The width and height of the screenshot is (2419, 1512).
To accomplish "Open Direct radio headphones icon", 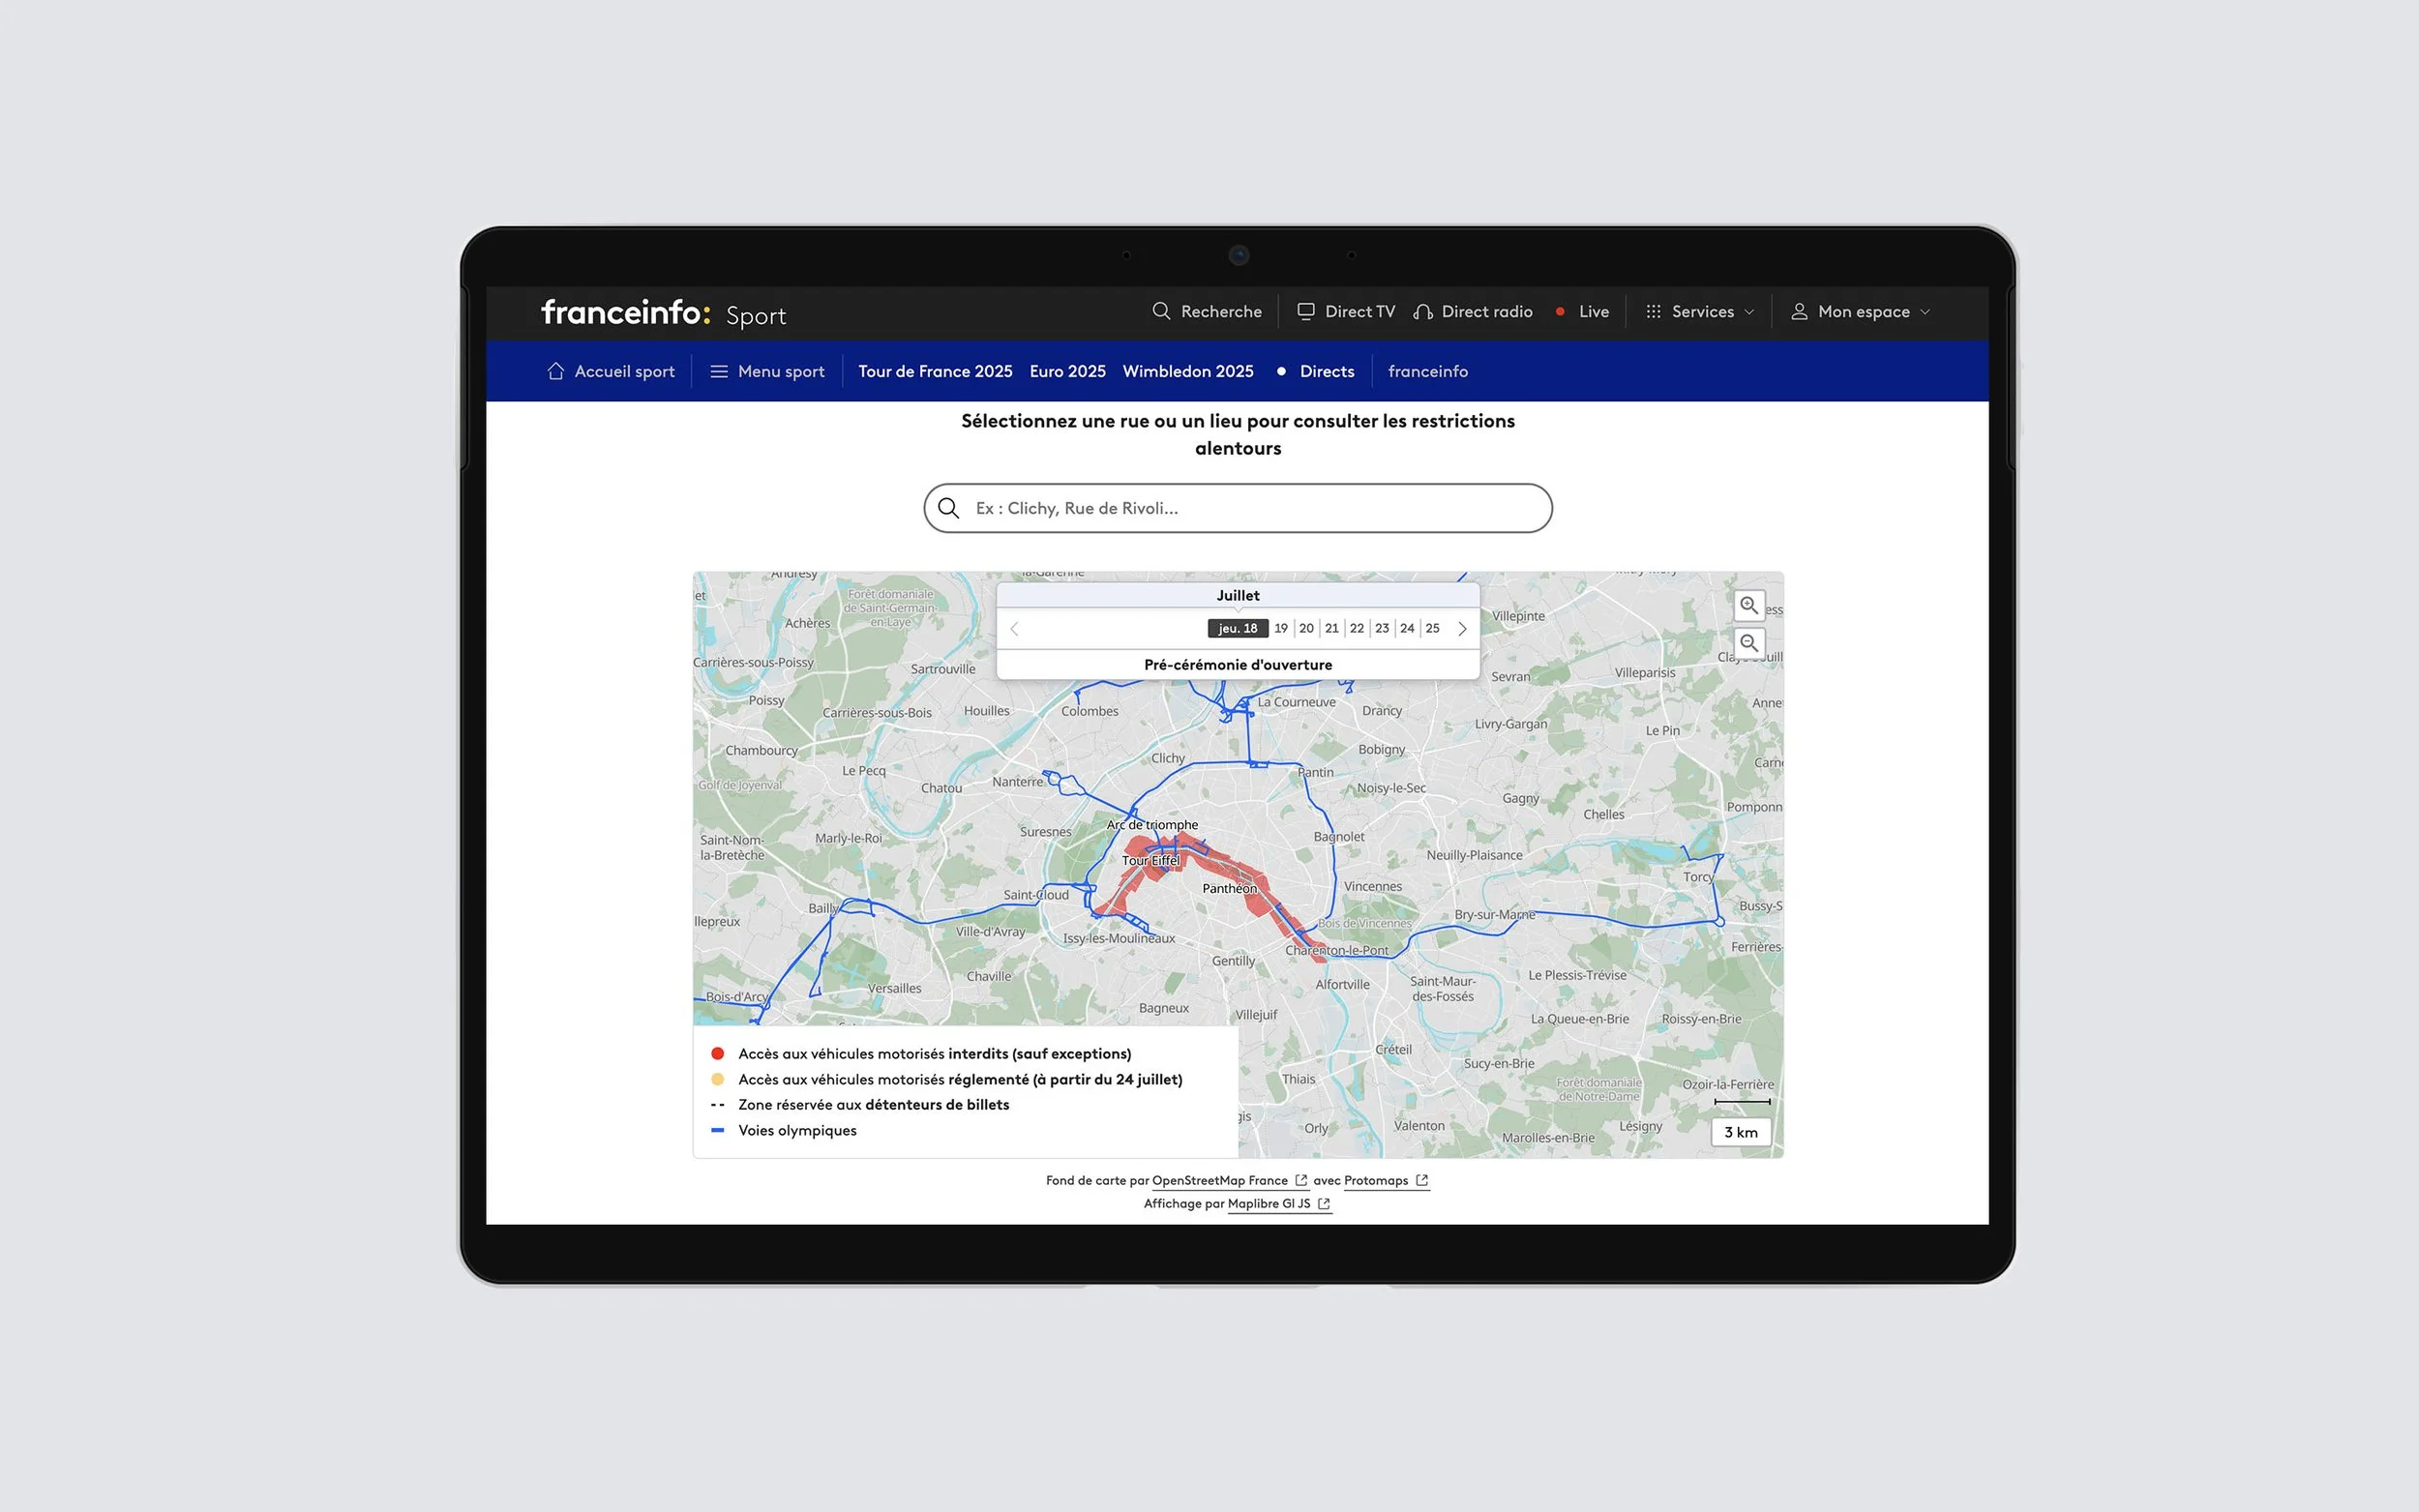I will point(1422,312).
